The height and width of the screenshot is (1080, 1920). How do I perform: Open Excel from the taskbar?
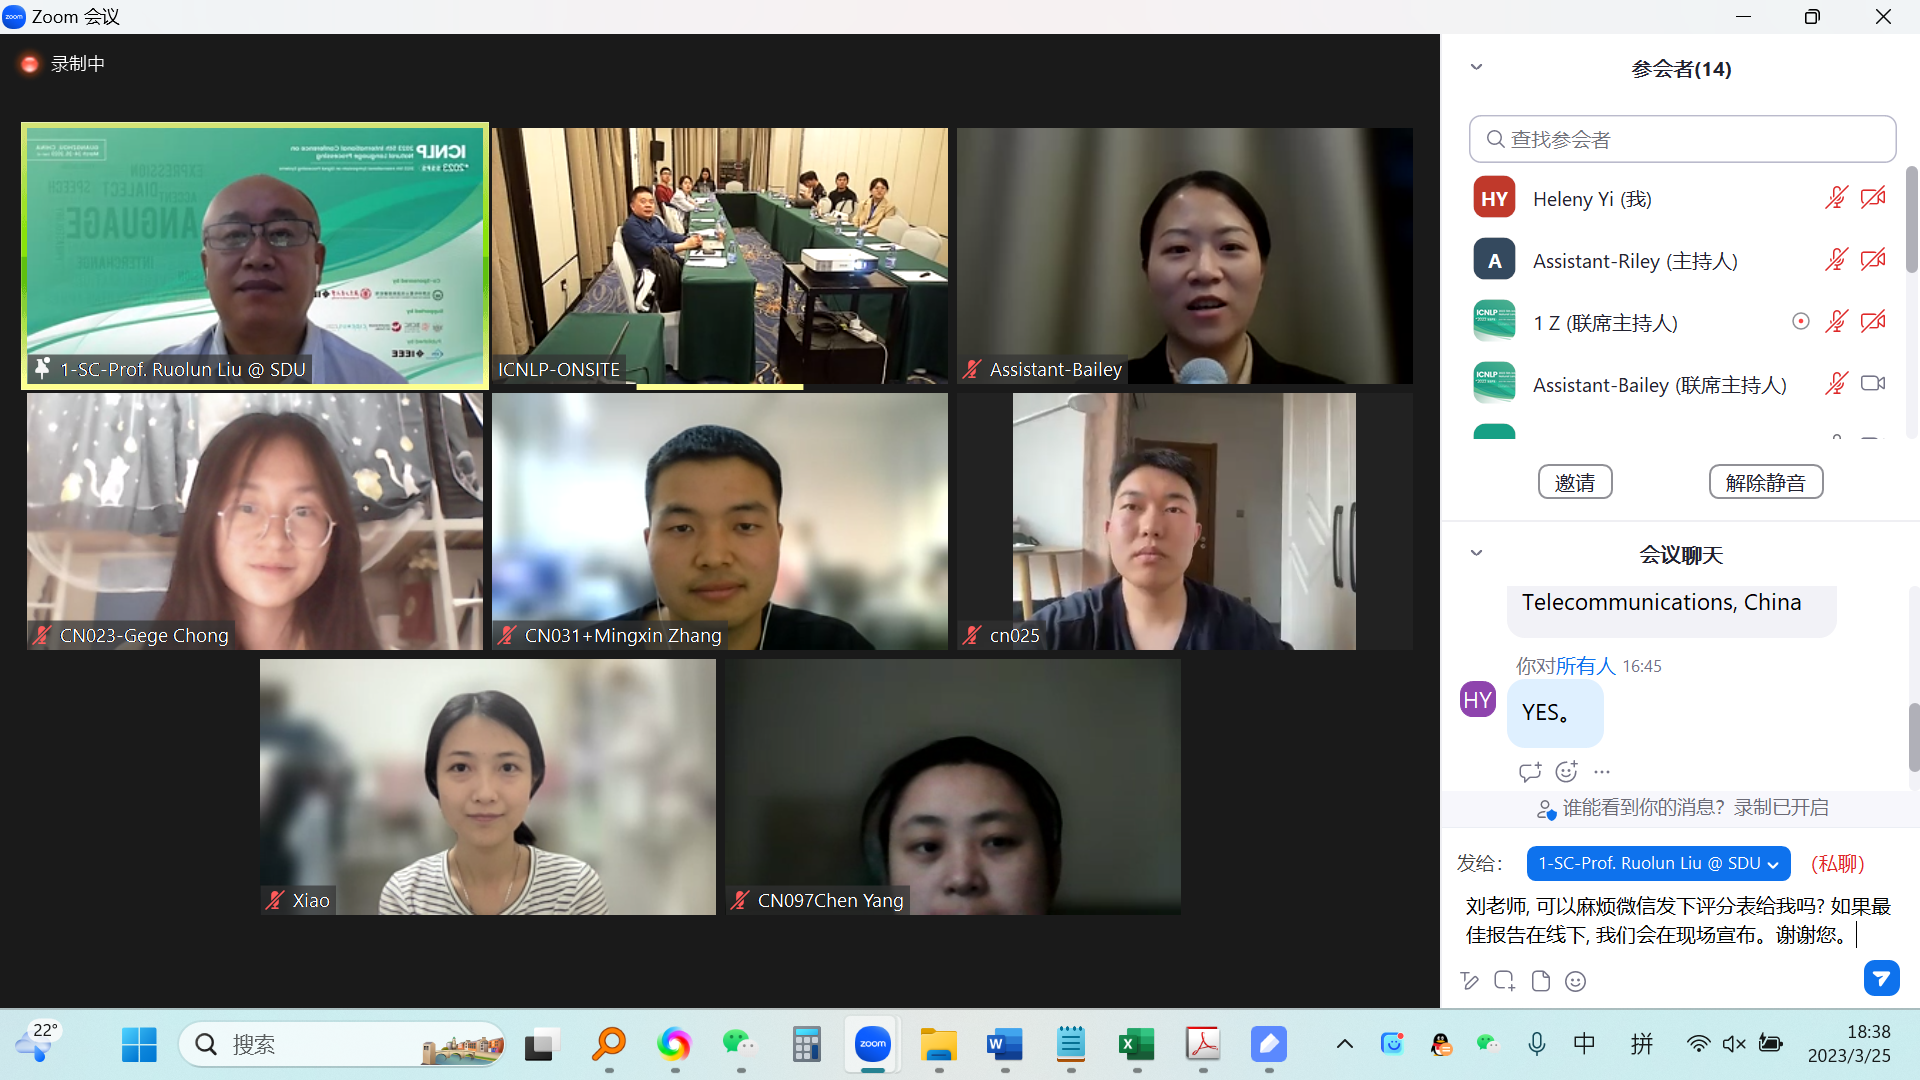click(1136, 1045)
